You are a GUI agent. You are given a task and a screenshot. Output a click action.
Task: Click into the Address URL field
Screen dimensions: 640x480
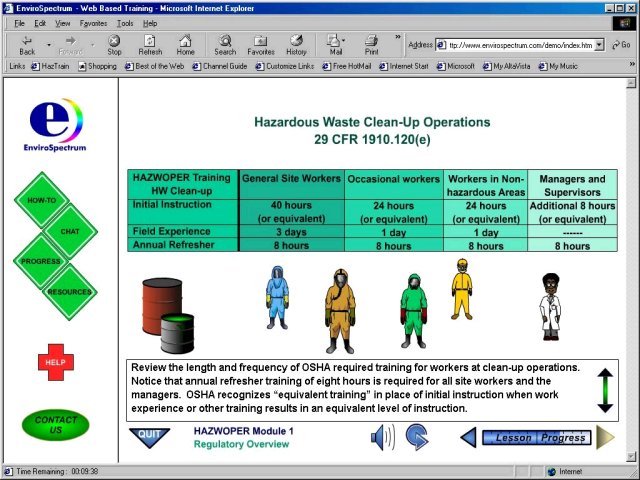(520, 45)
